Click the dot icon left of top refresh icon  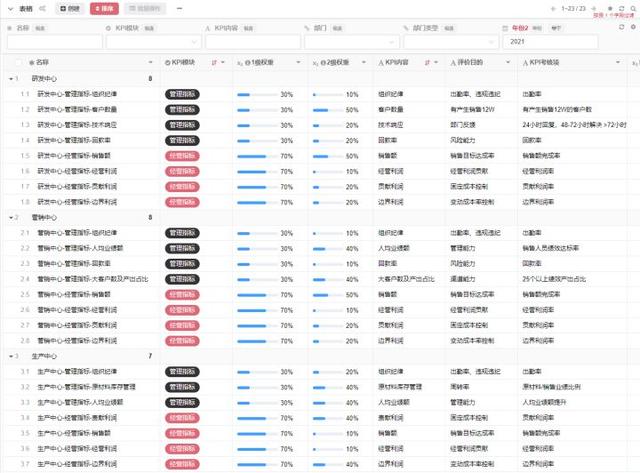click(x=610, y=9)
